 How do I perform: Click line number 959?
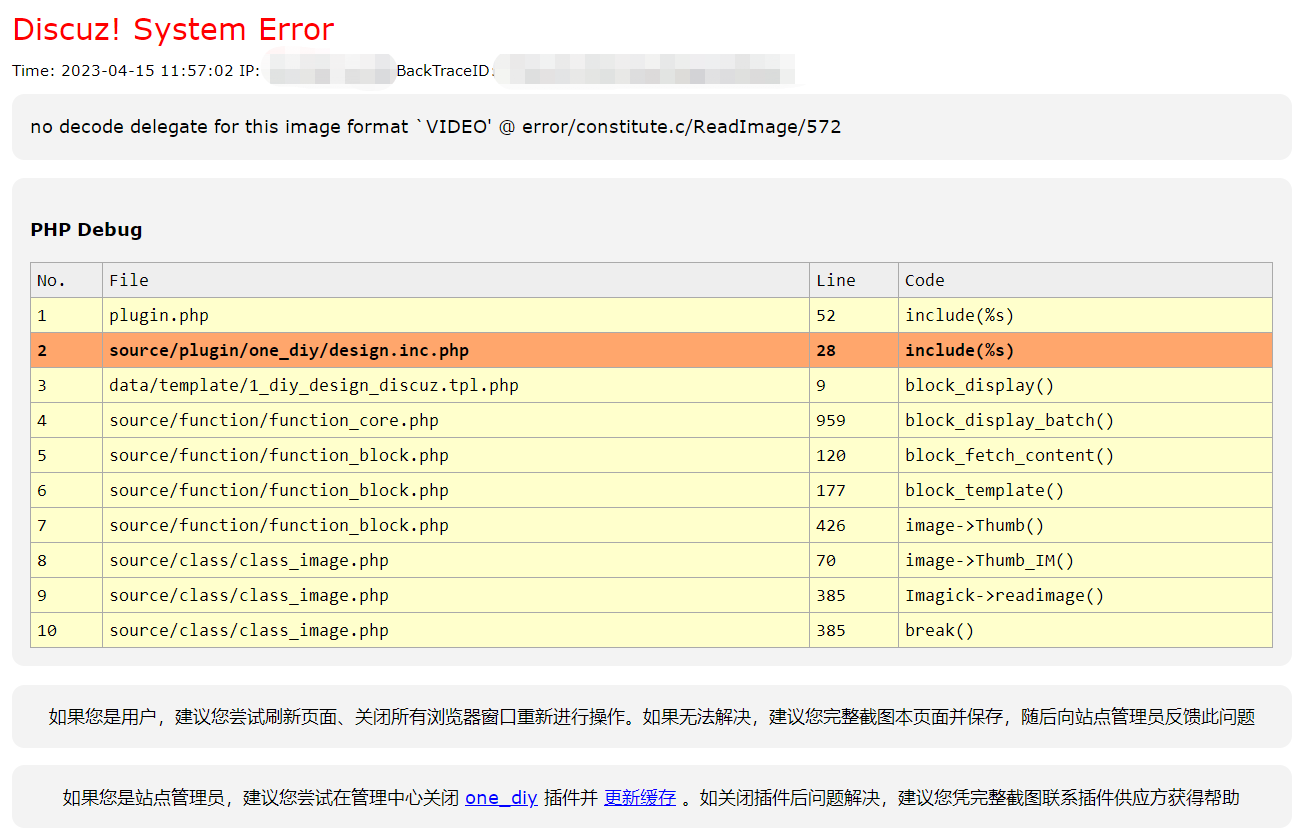853,420
